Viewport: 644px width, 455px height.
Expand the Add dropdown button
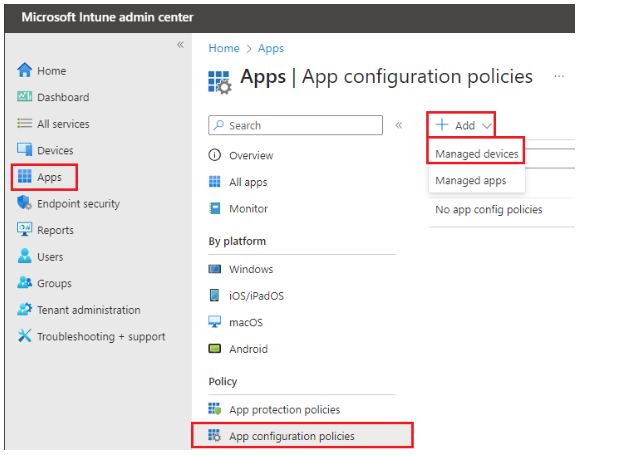point(462,124)
